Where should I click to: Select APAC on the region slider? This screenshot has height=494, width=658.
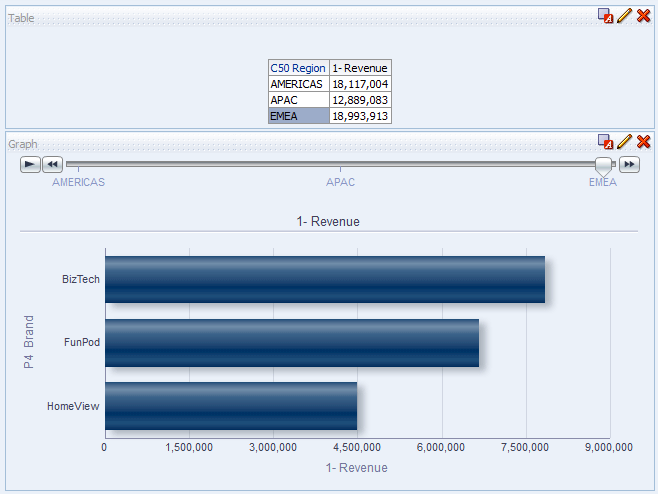pos(340,182)
